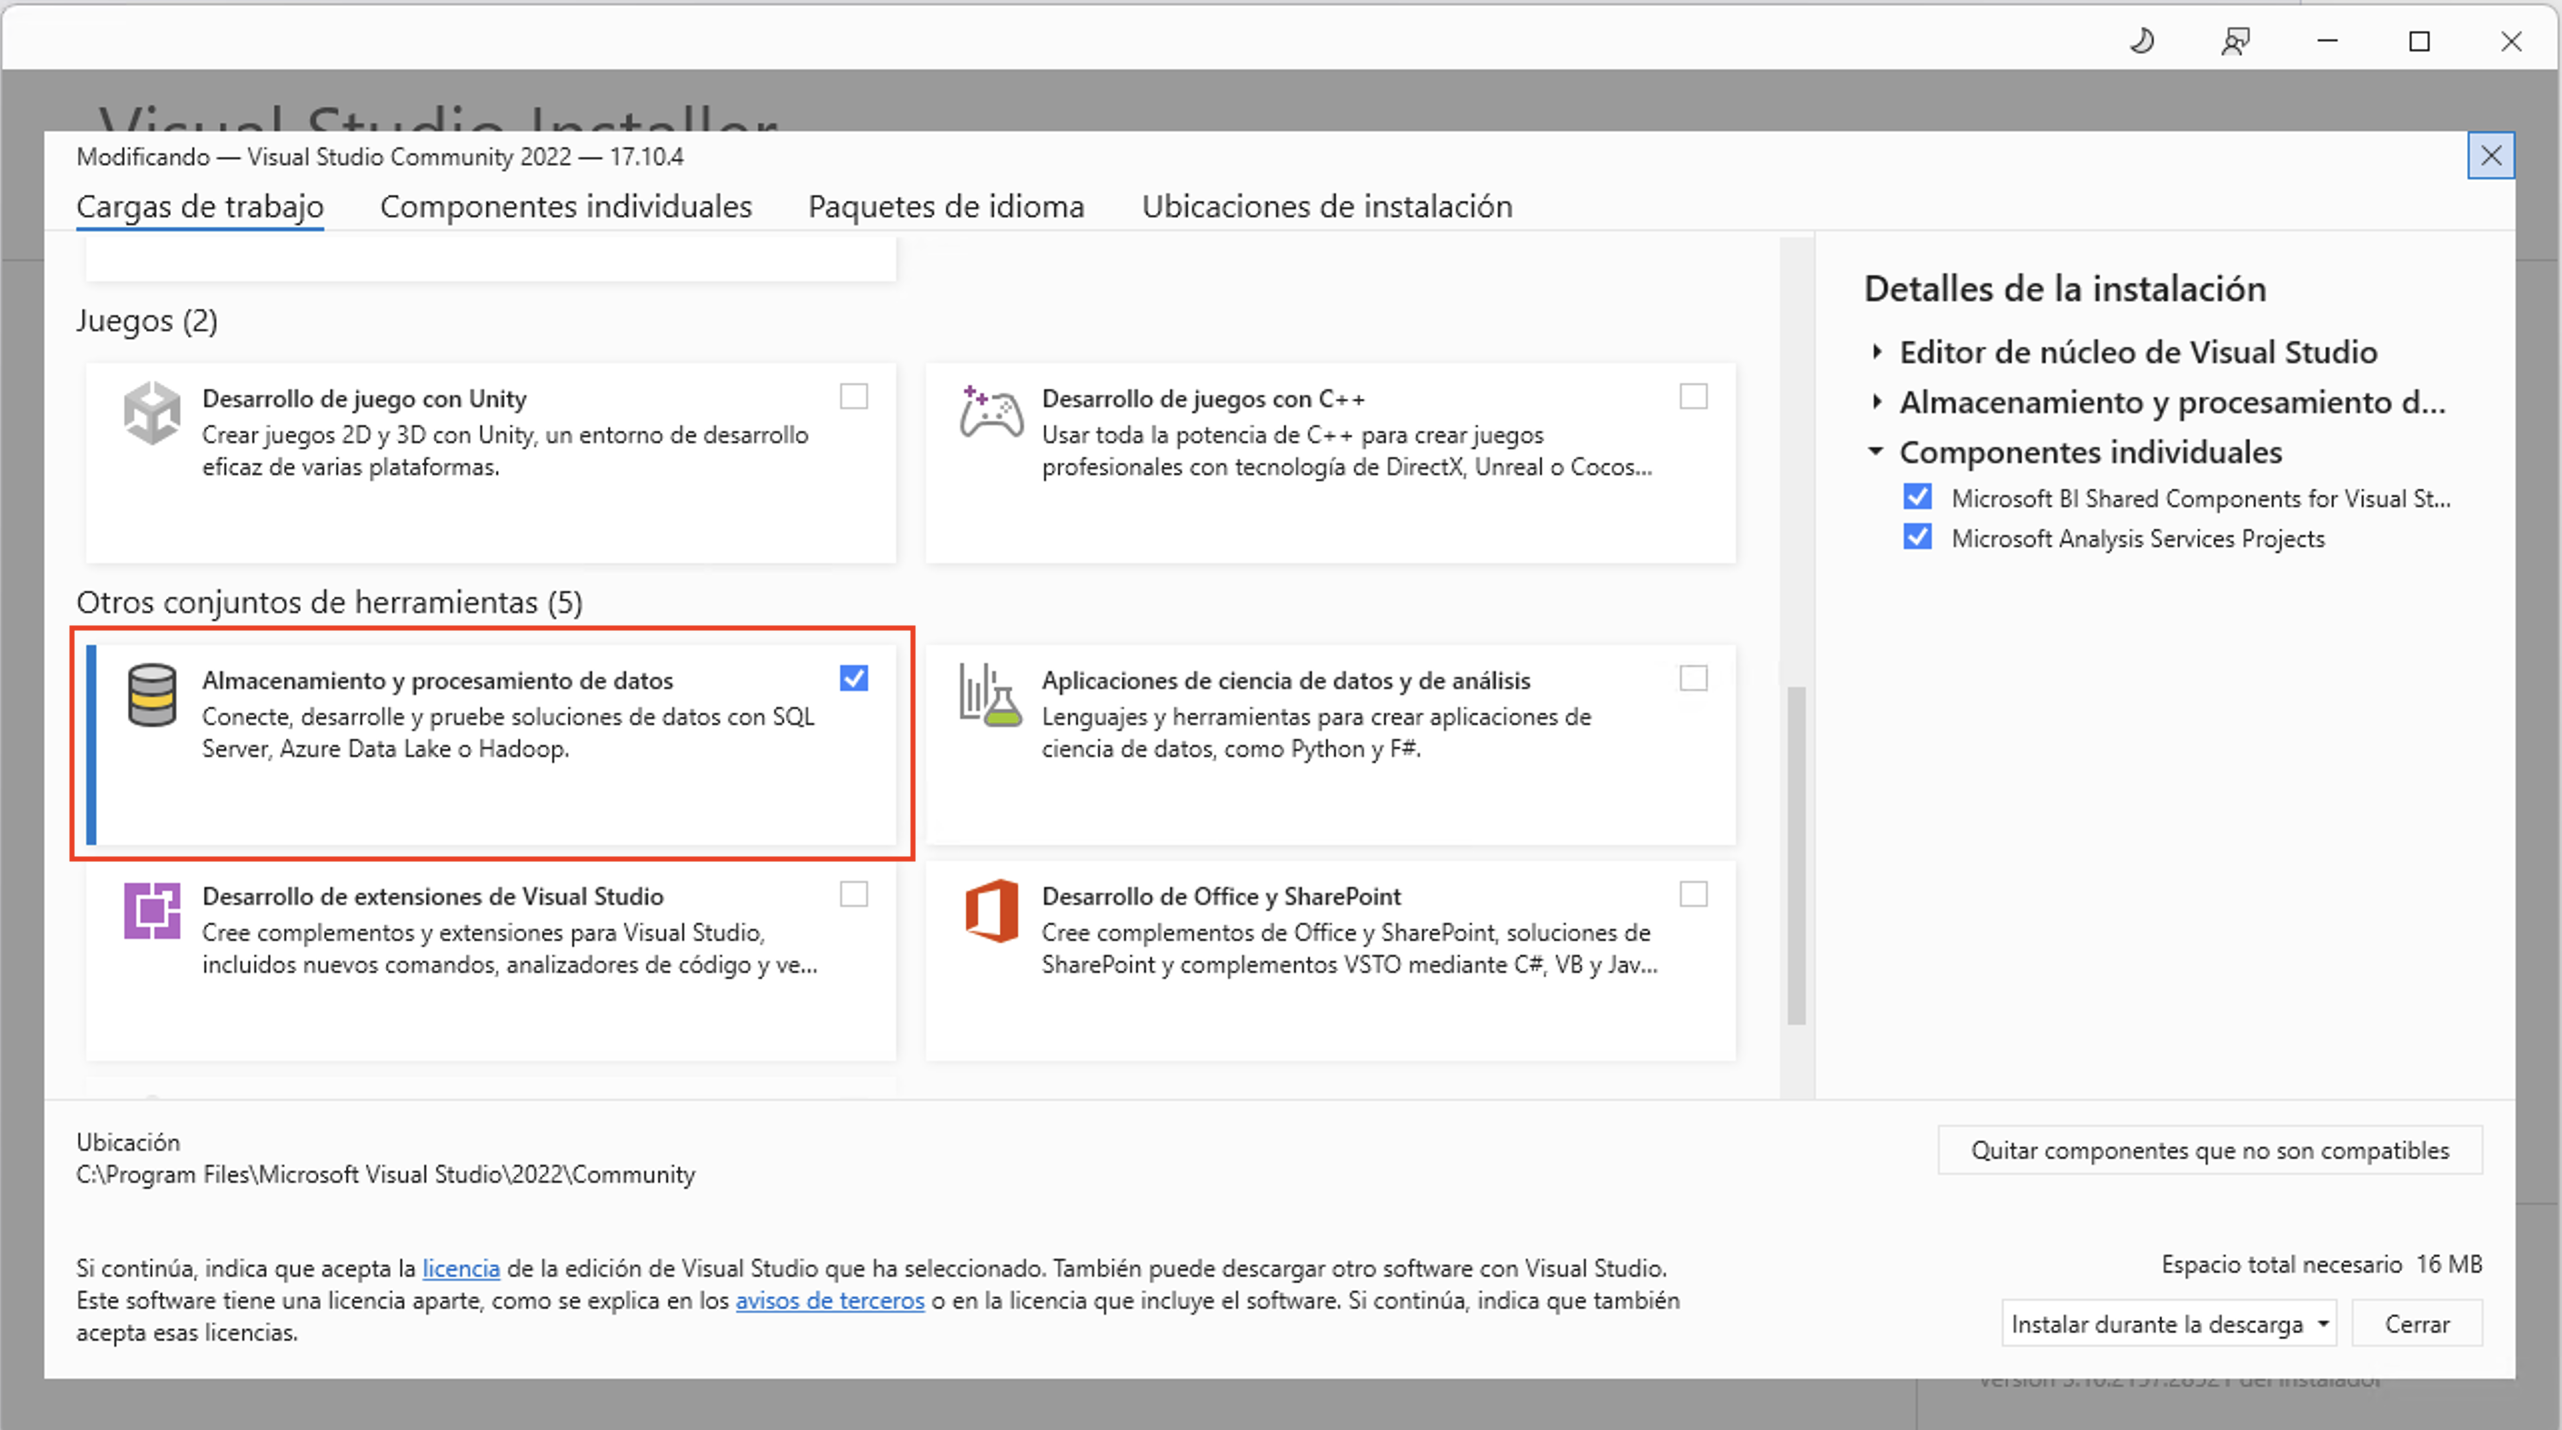This screenshot has width=2562, height=1430.
Task: Click Espacio total necesario 16 MB text
Action: pos(2322,1264)
